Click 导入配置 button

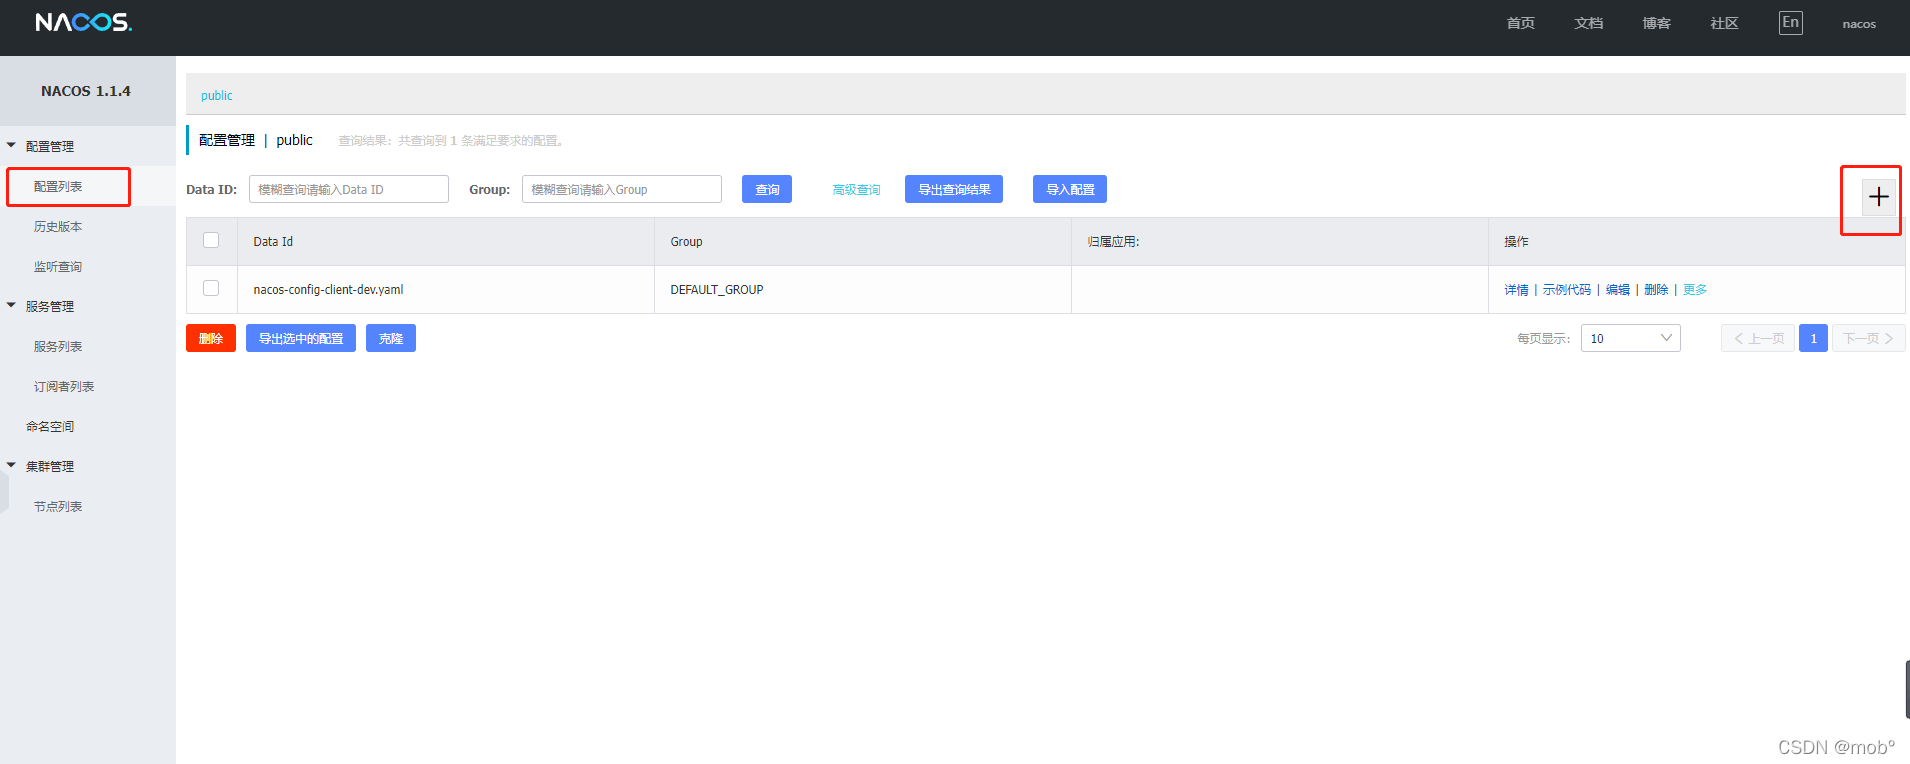tap(1070, 189)
